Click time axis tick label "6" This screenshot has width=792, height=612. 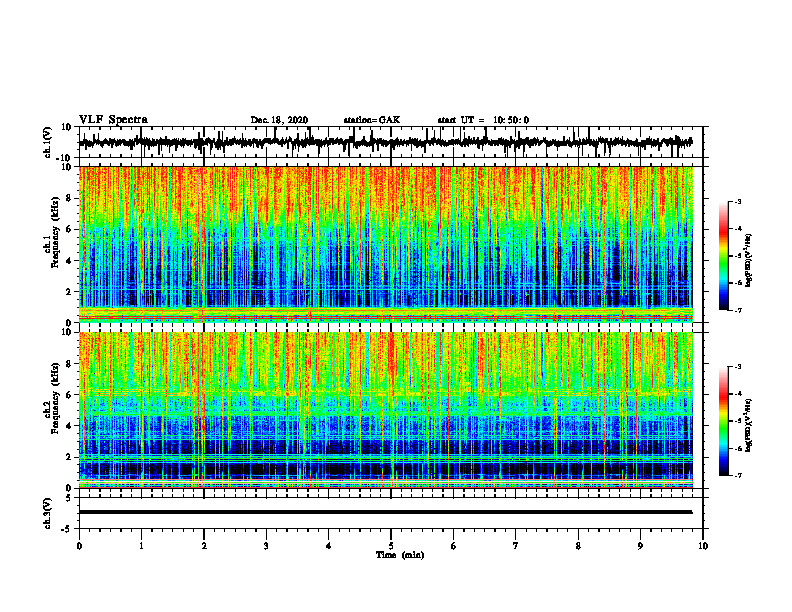454,546
